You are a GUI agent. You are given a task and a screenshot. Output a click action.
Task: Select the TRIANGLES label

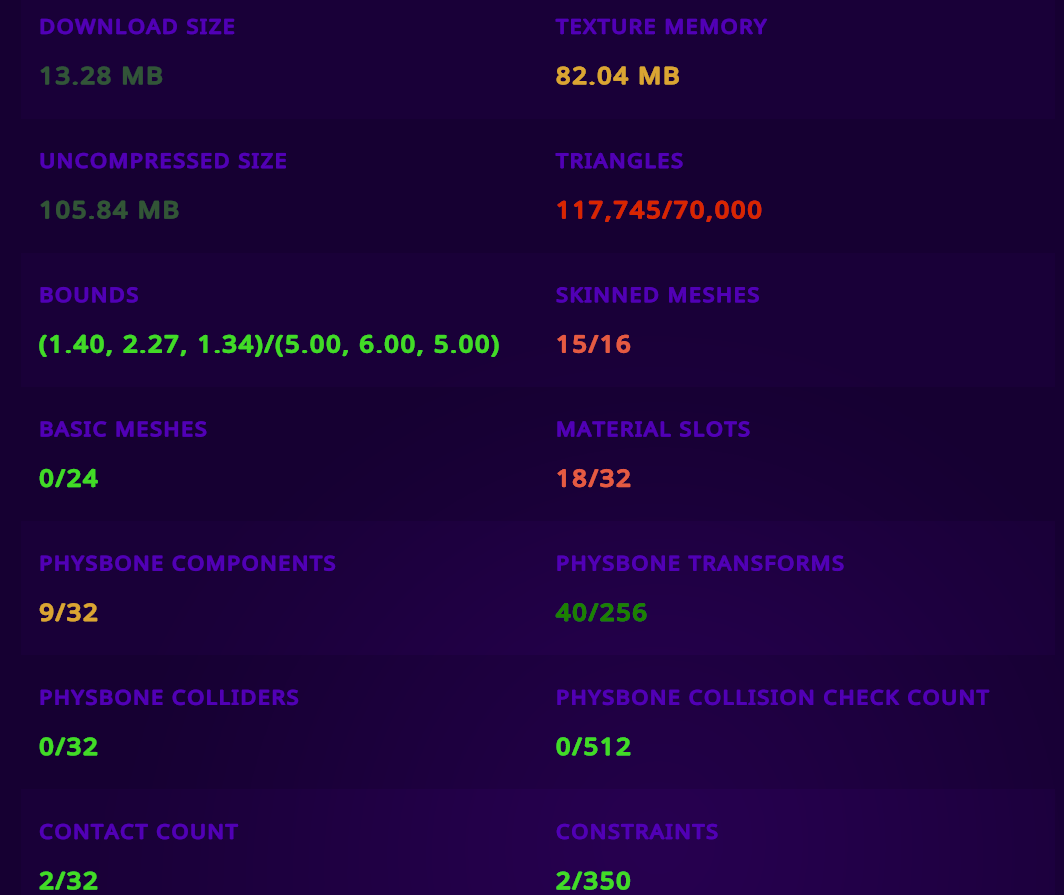[619, 161]
